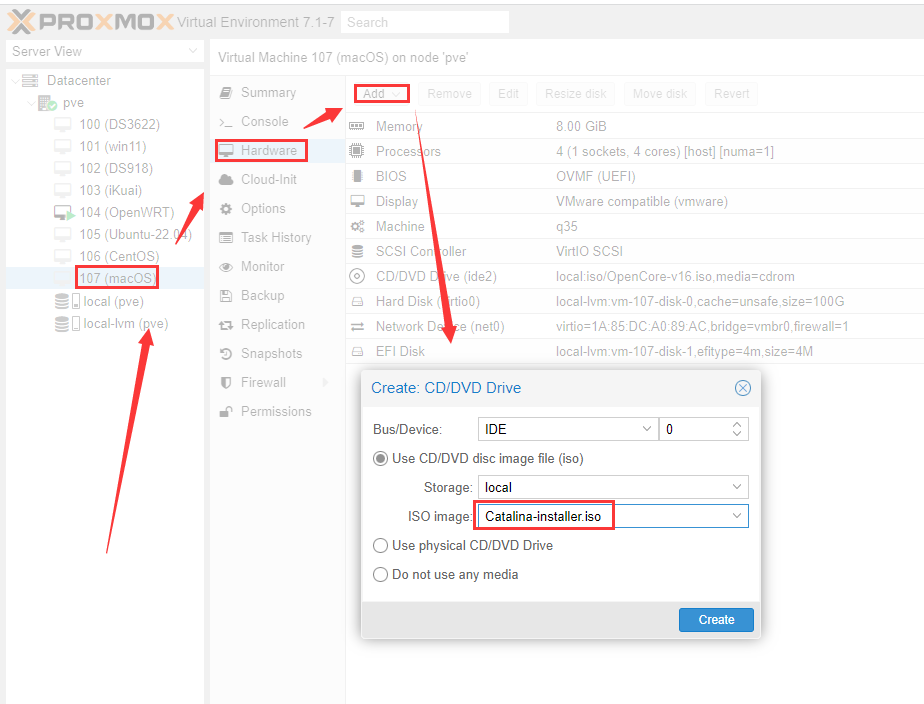Open the Cloud-Init tab
This screenshot has height=704, width=924.
click(277, 180)
